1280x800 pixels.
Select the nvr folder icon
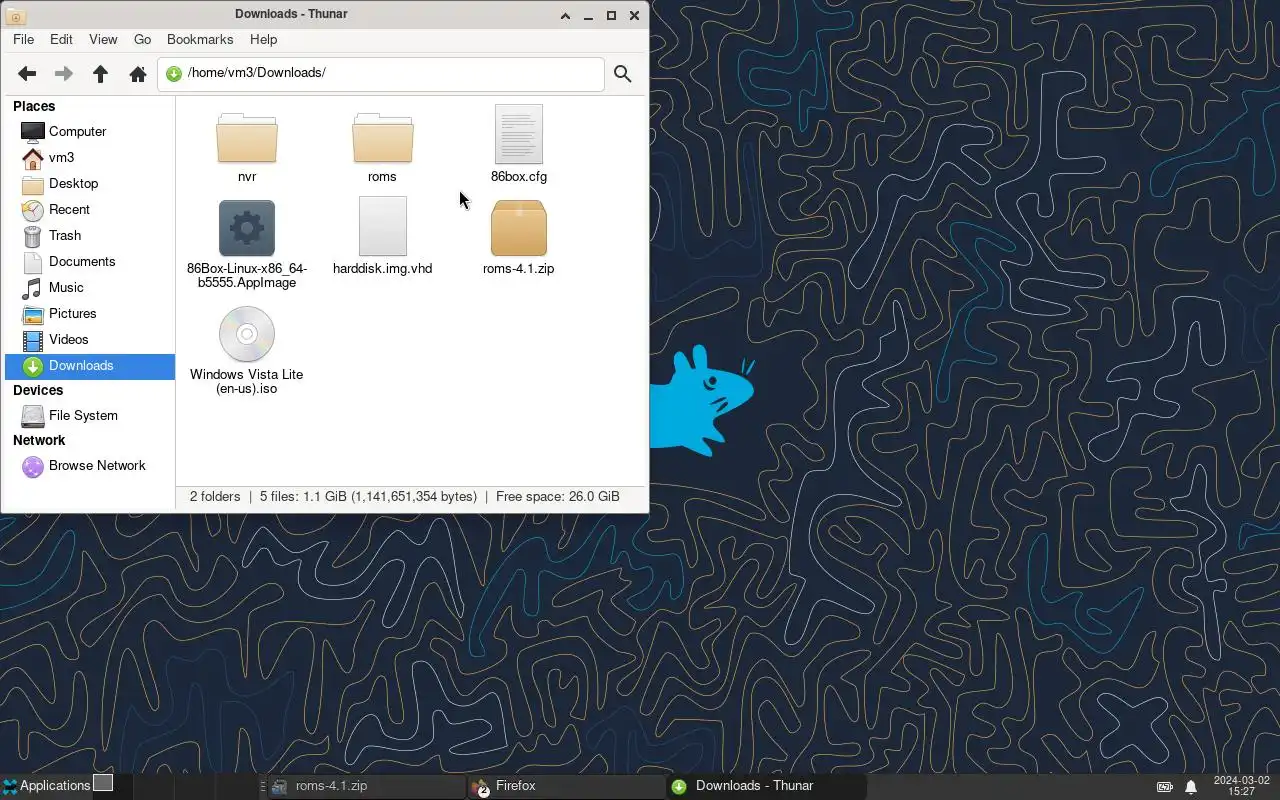(247, 138)
